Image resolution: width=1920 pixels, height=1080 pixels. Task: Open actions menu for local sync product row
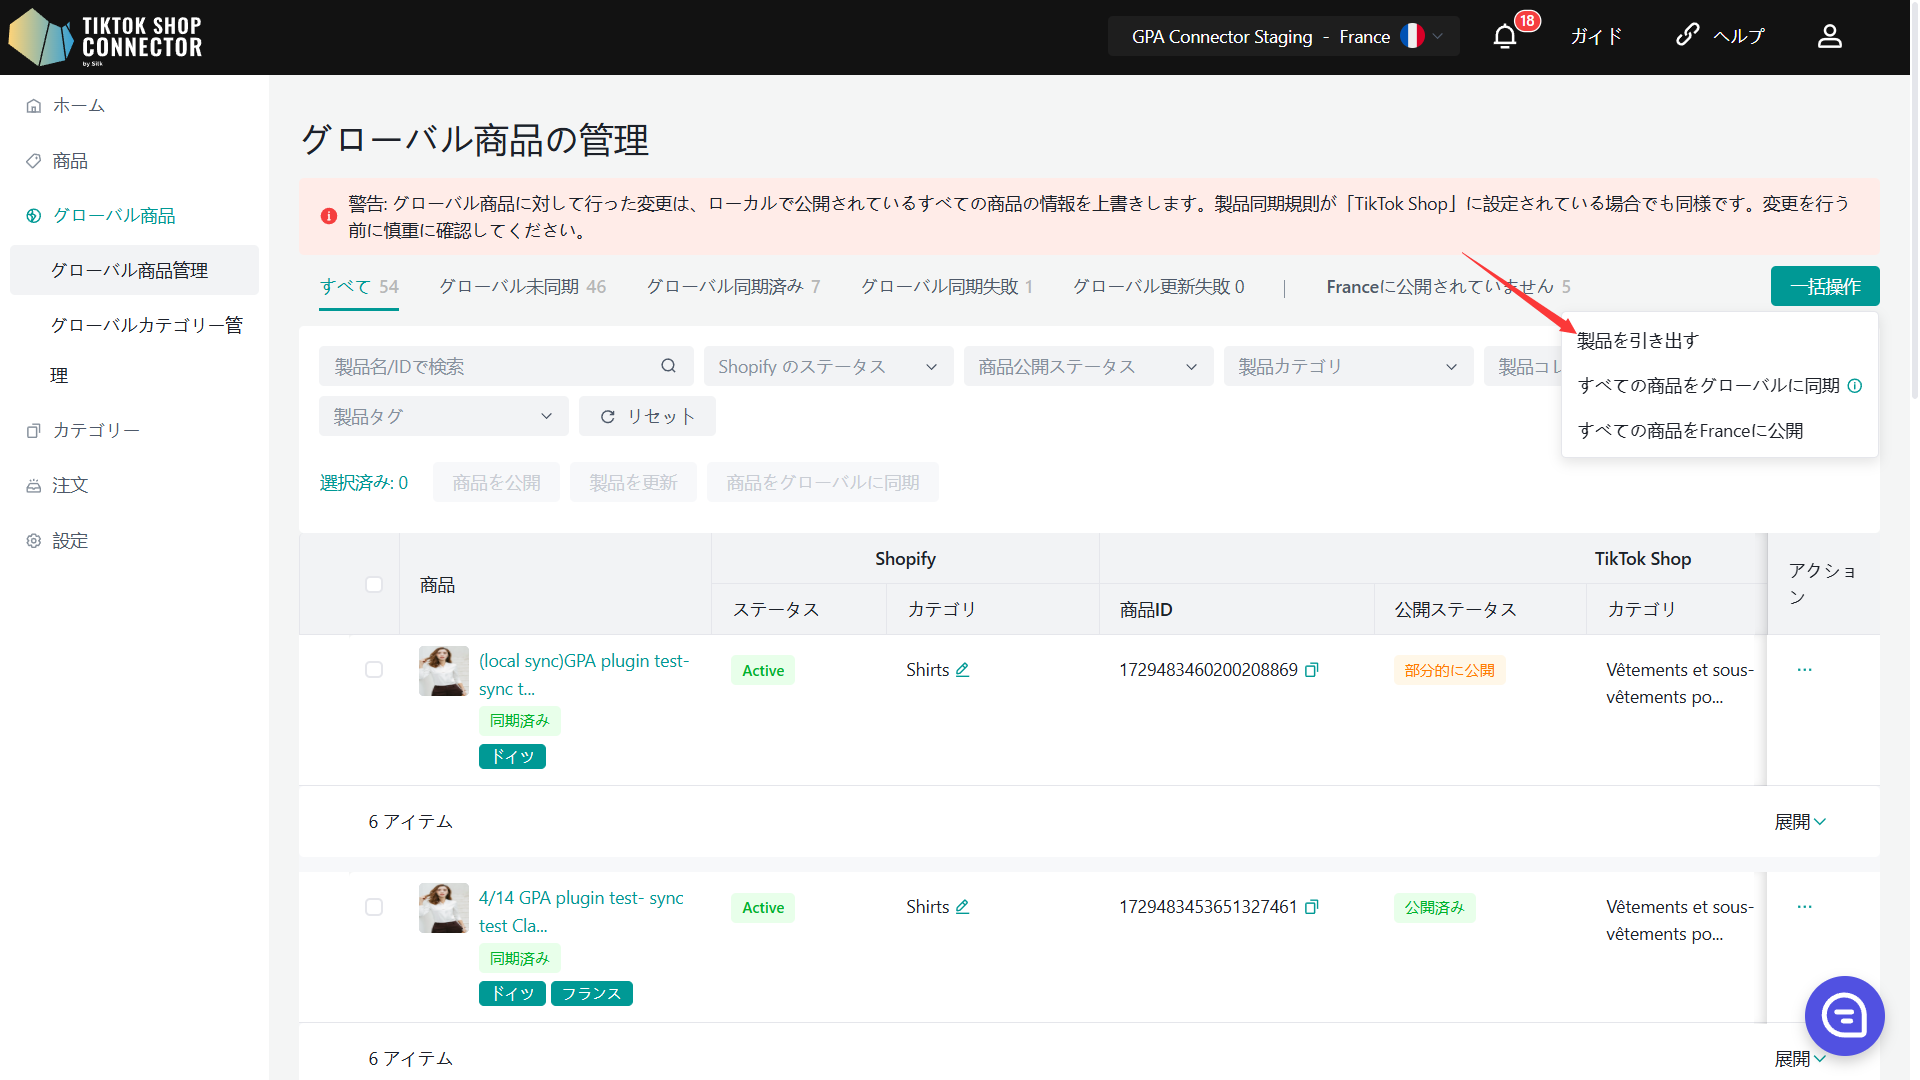tap(1804, 670)
